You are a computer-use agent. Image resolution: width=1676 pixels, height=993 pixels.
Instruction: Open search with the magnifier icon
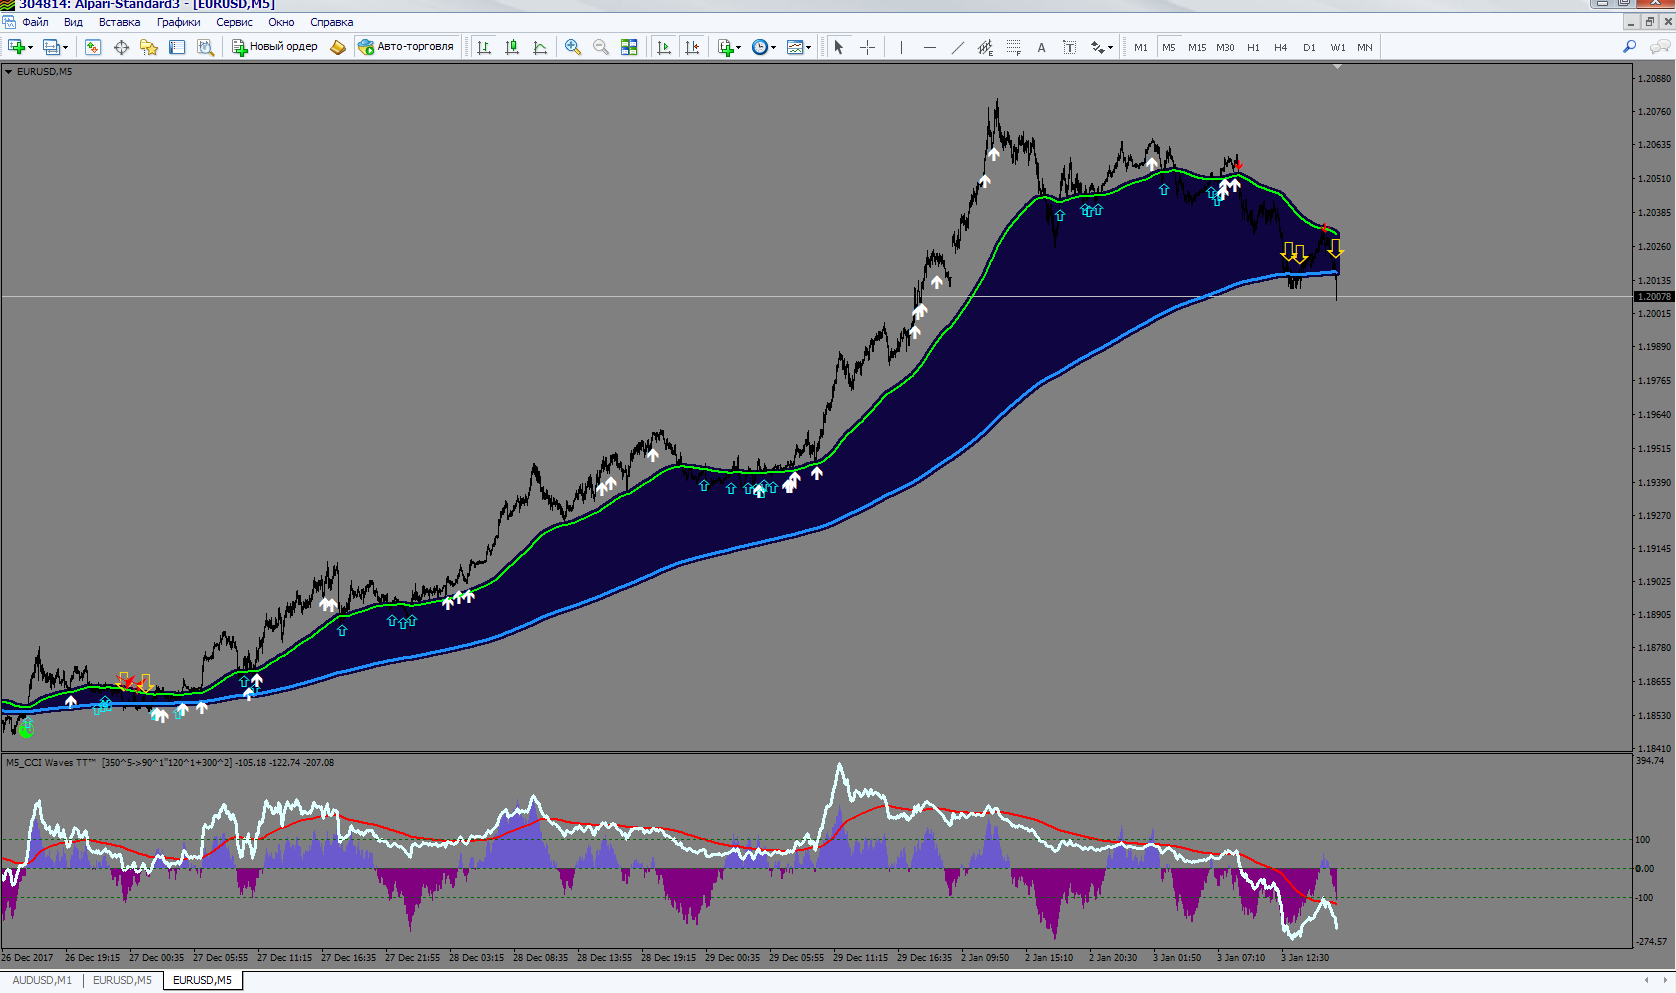1629,47
